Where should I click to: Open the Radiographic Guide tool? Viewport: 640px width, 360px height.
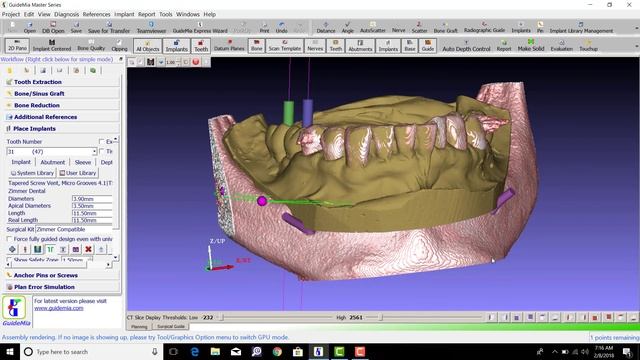click(x=484, y=27)
